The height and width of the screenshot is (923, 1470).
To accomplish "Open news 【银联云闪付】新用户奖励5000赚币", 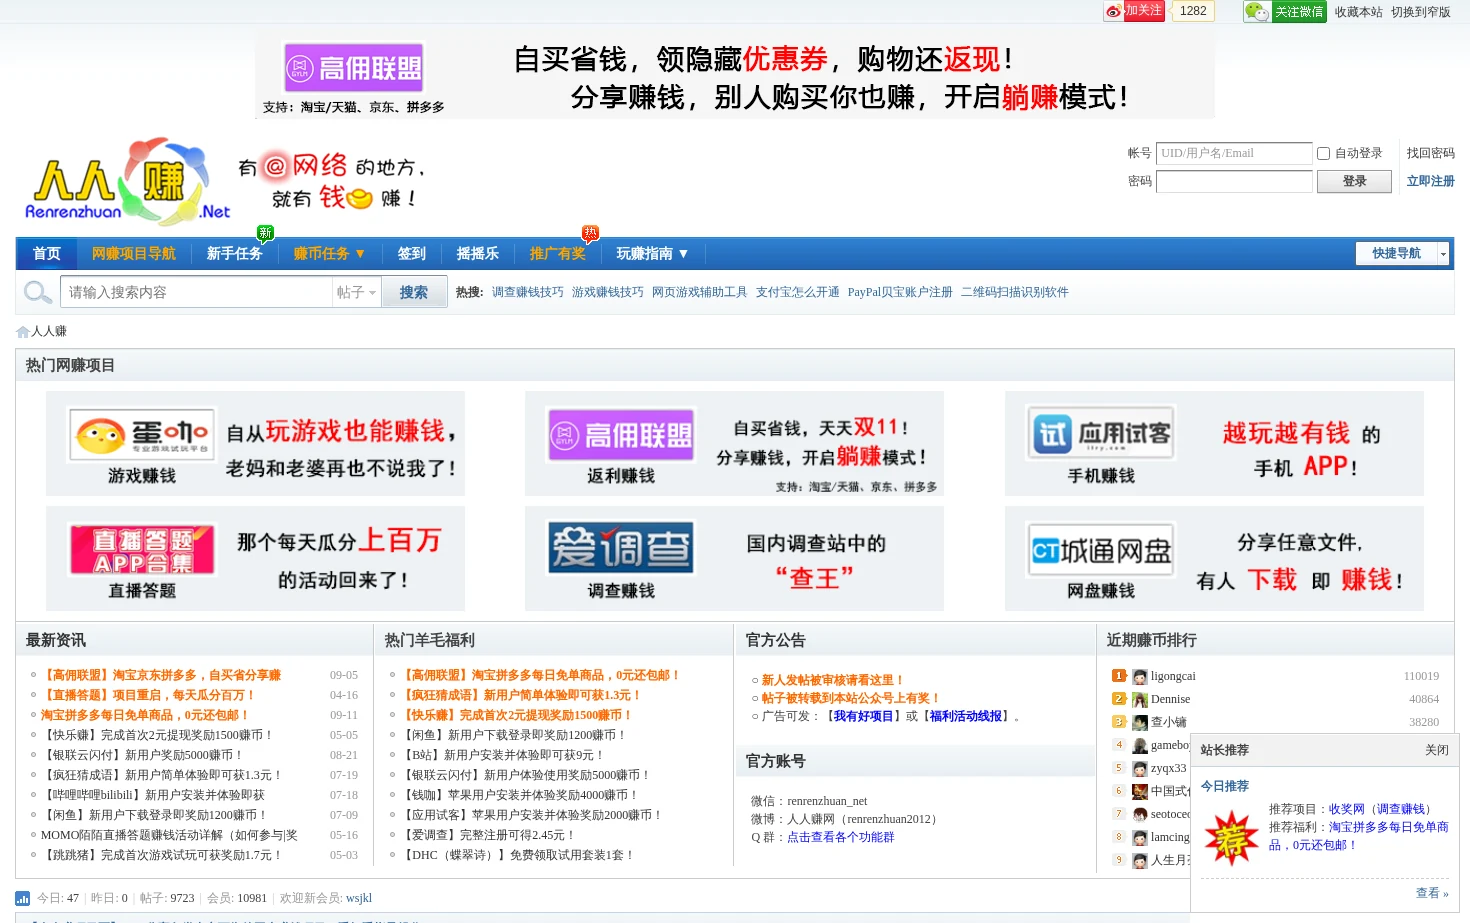I will 143,755.
